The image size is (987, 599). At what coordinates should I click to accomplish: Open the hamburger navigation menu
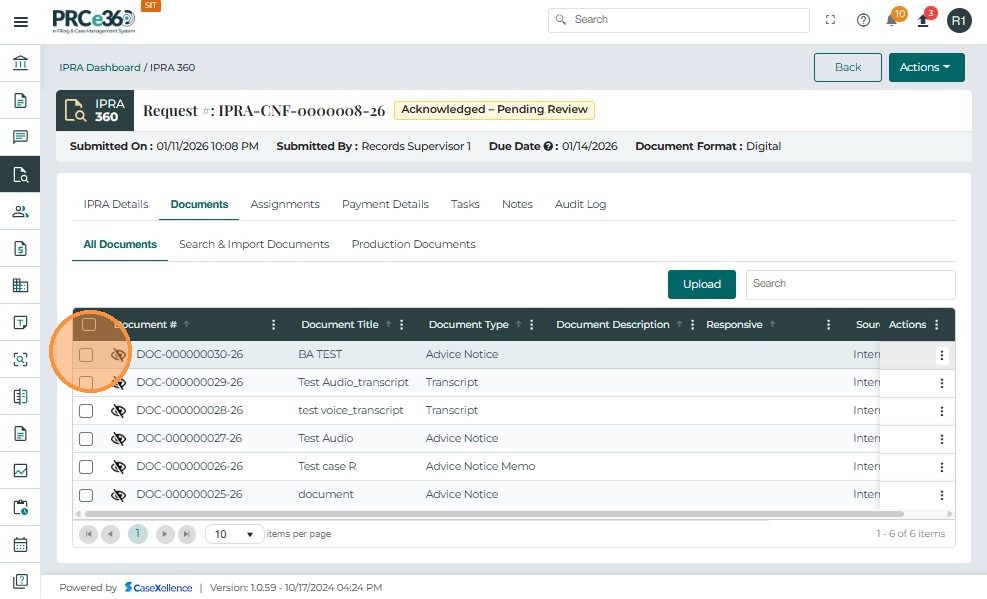pos(20,21)
